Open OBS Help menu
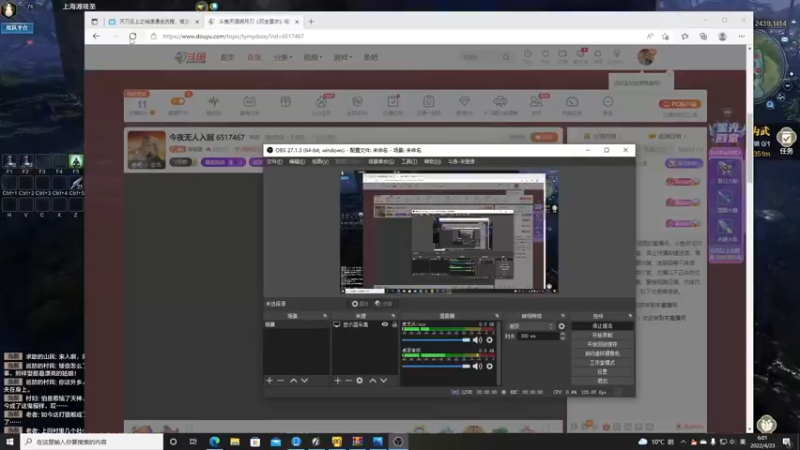This screenshot has width=800, height=450. [x=432, y=162]
